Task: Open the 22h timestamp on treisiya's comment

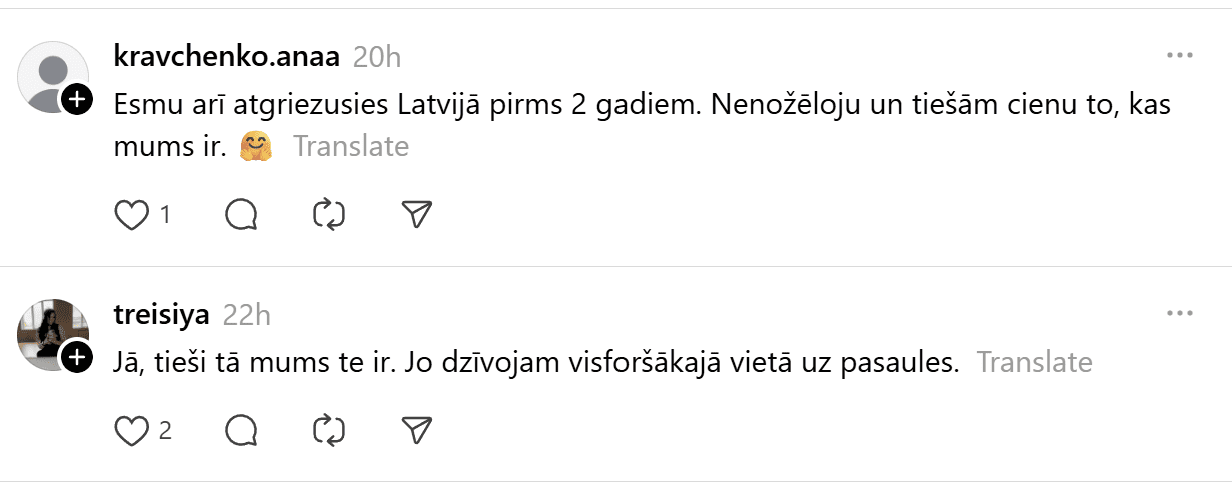Action: pyautogui.click(x=246, y=315)
